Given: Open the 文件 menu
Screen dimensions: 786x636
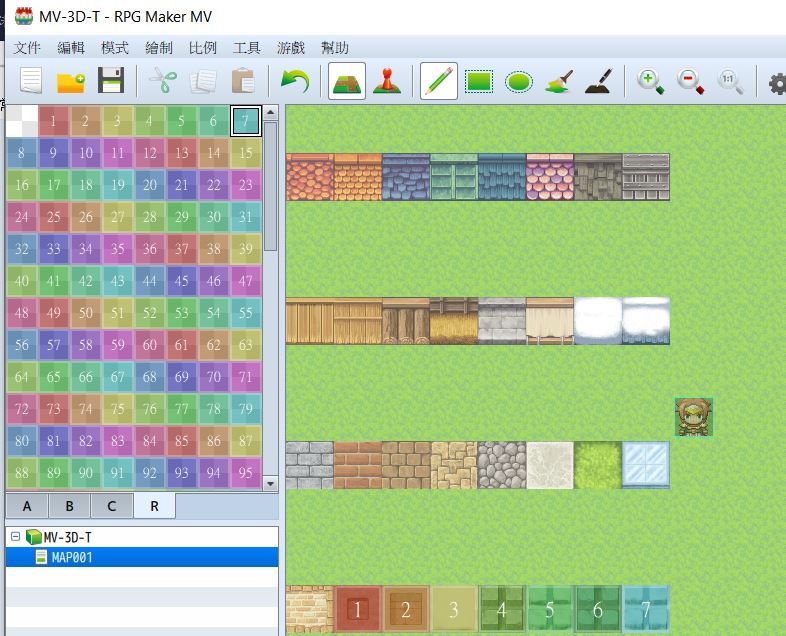Looking at the screenshot, I should [x=27, y=48].
